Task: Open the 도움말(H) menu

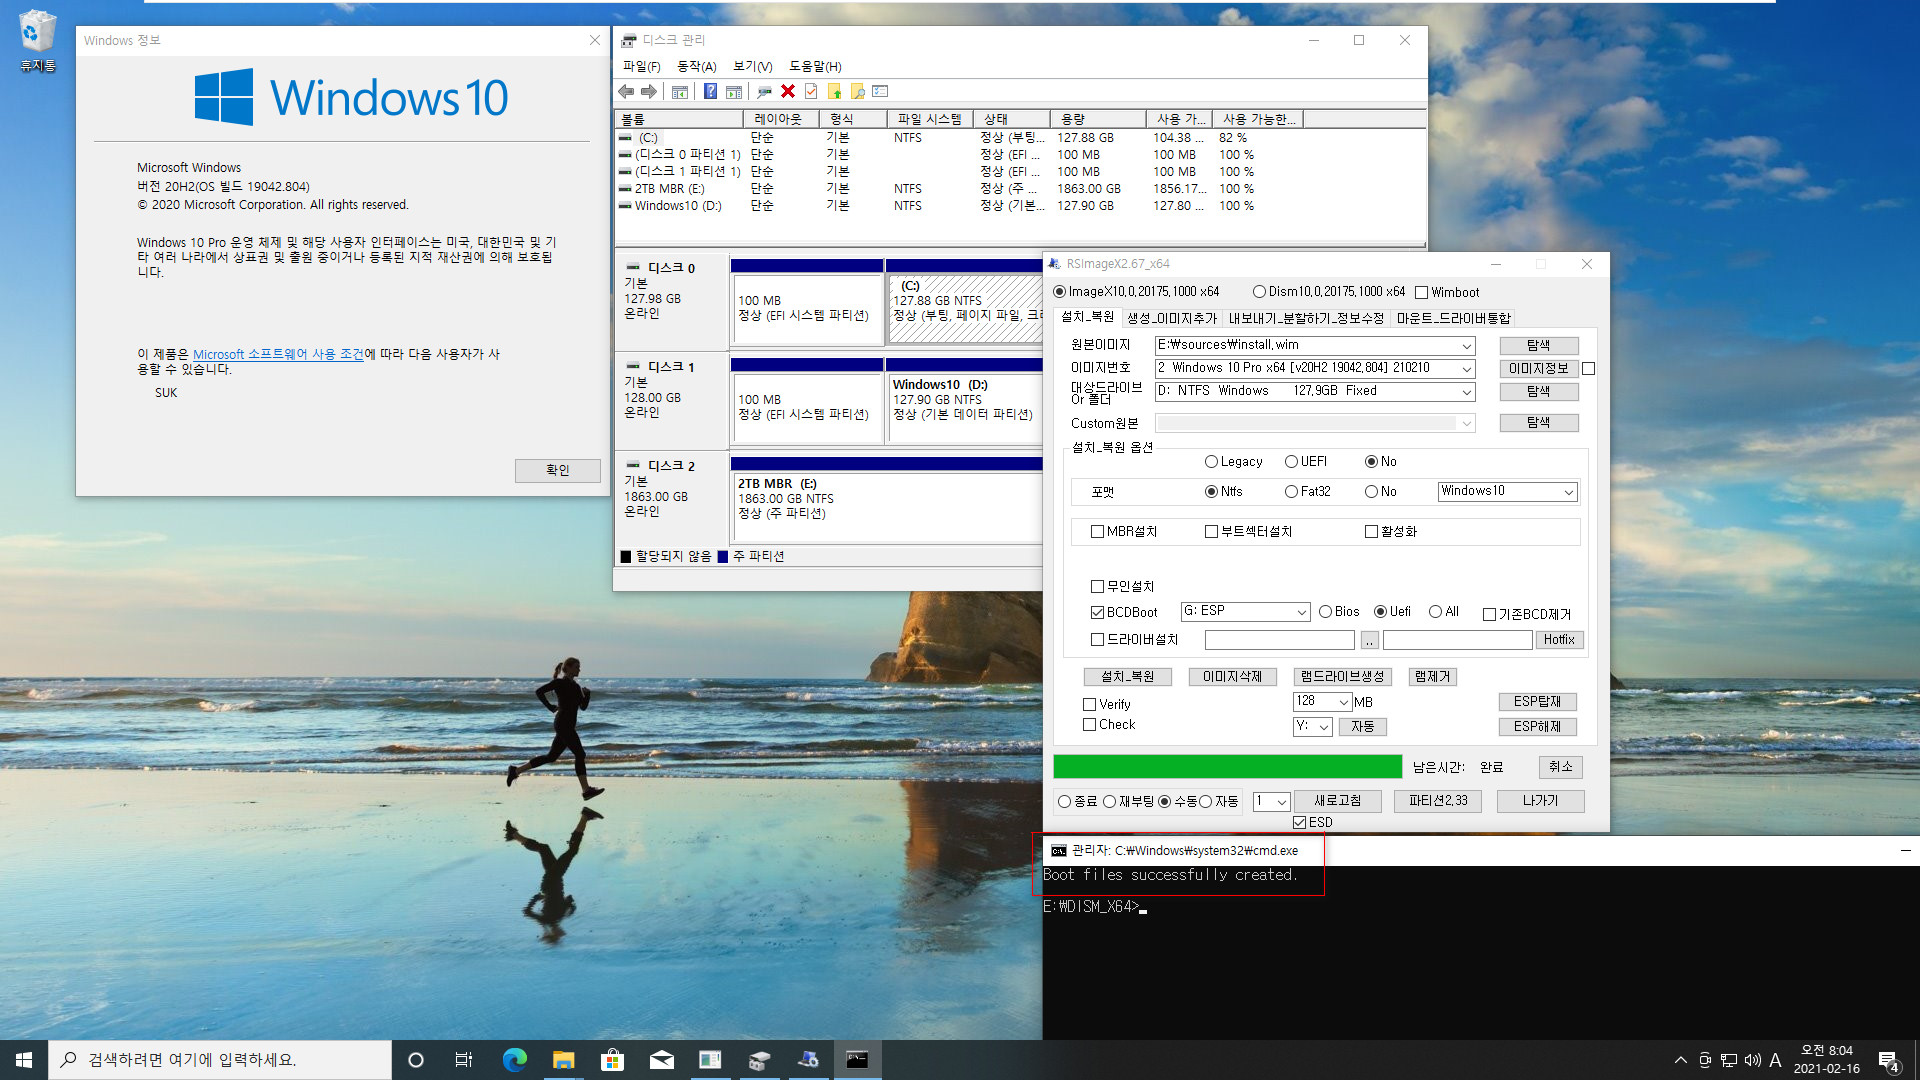Action: pos(815,66)
